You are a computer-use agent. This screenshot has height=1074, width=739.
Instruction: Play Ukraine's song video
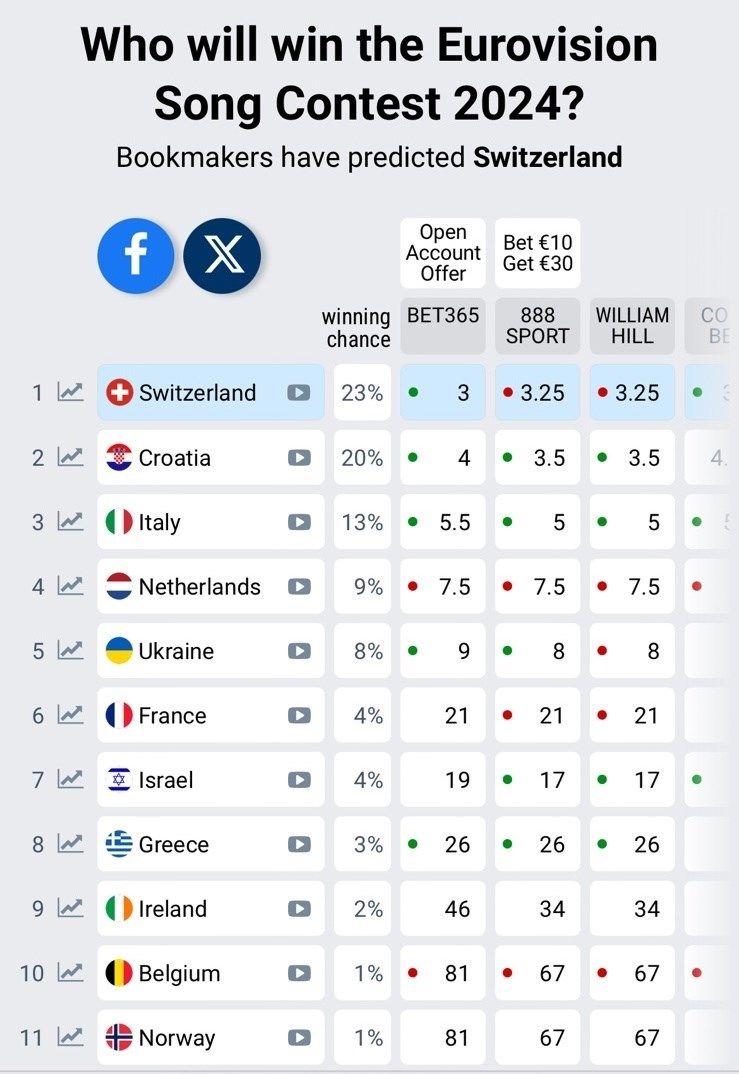(x=299, y=651)
